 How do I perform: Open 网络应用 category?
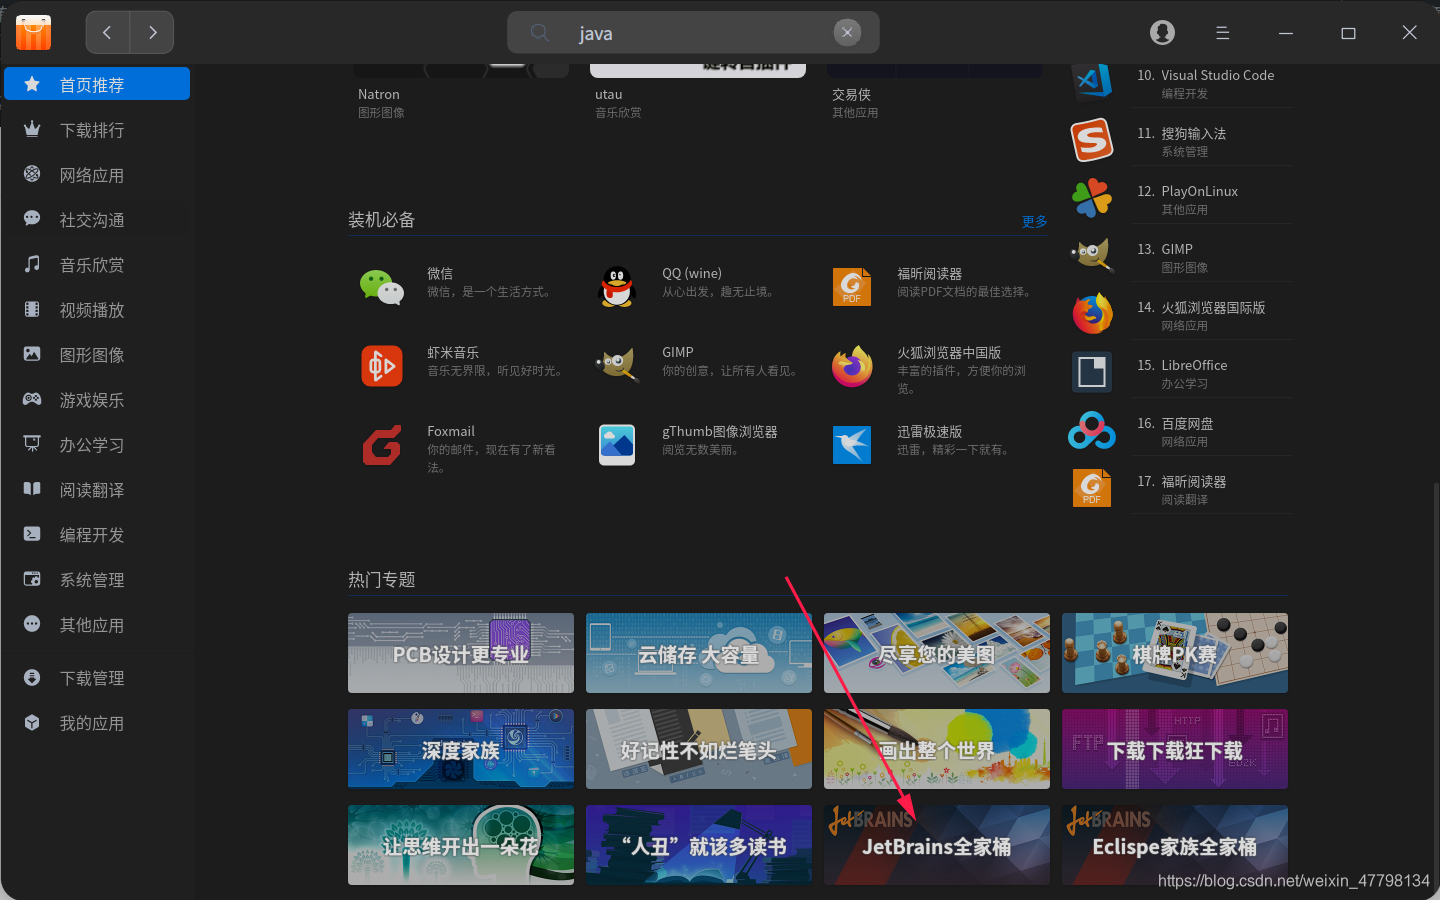click(x=97, y=175)
